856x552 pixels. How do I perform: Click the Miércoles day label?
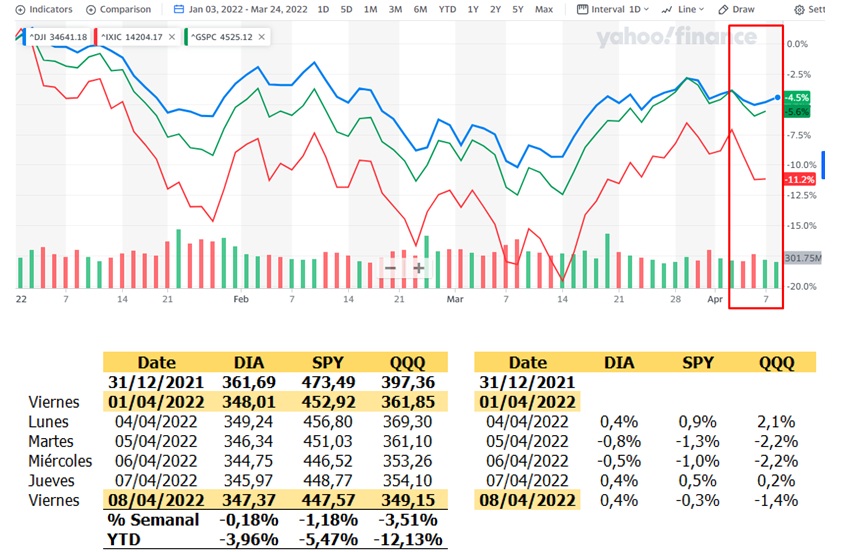tap(60, 461)
